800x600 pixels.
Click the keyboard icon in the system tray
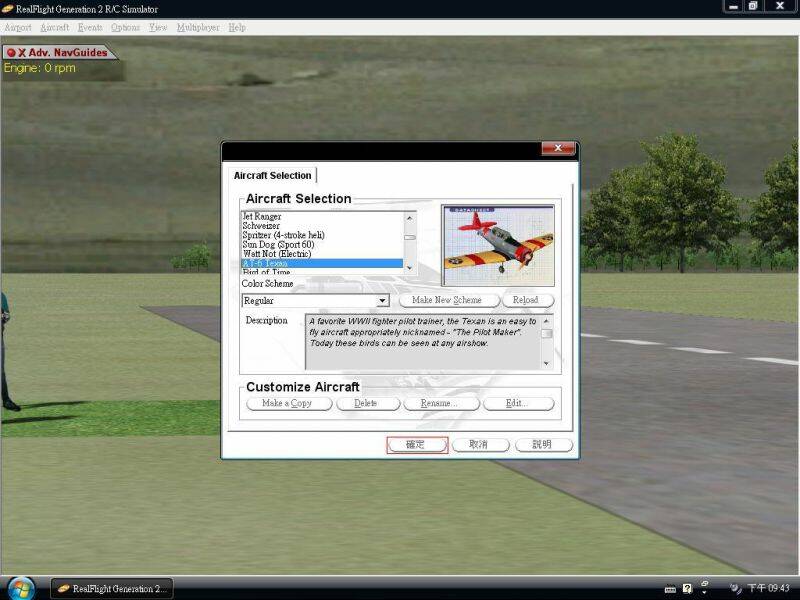point(670,589)
